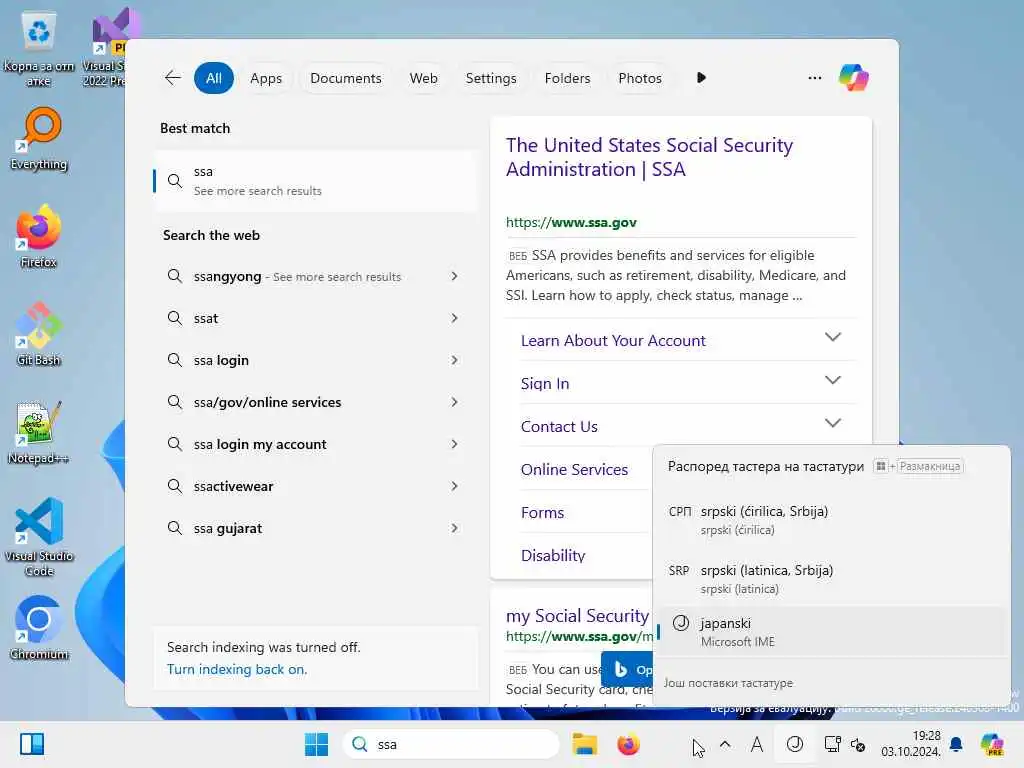Image resolution: width=1024 pixels, height=768 pixels.
Task: Expand the ssactivewear suggestion arrow
Action: pos(455,486)
